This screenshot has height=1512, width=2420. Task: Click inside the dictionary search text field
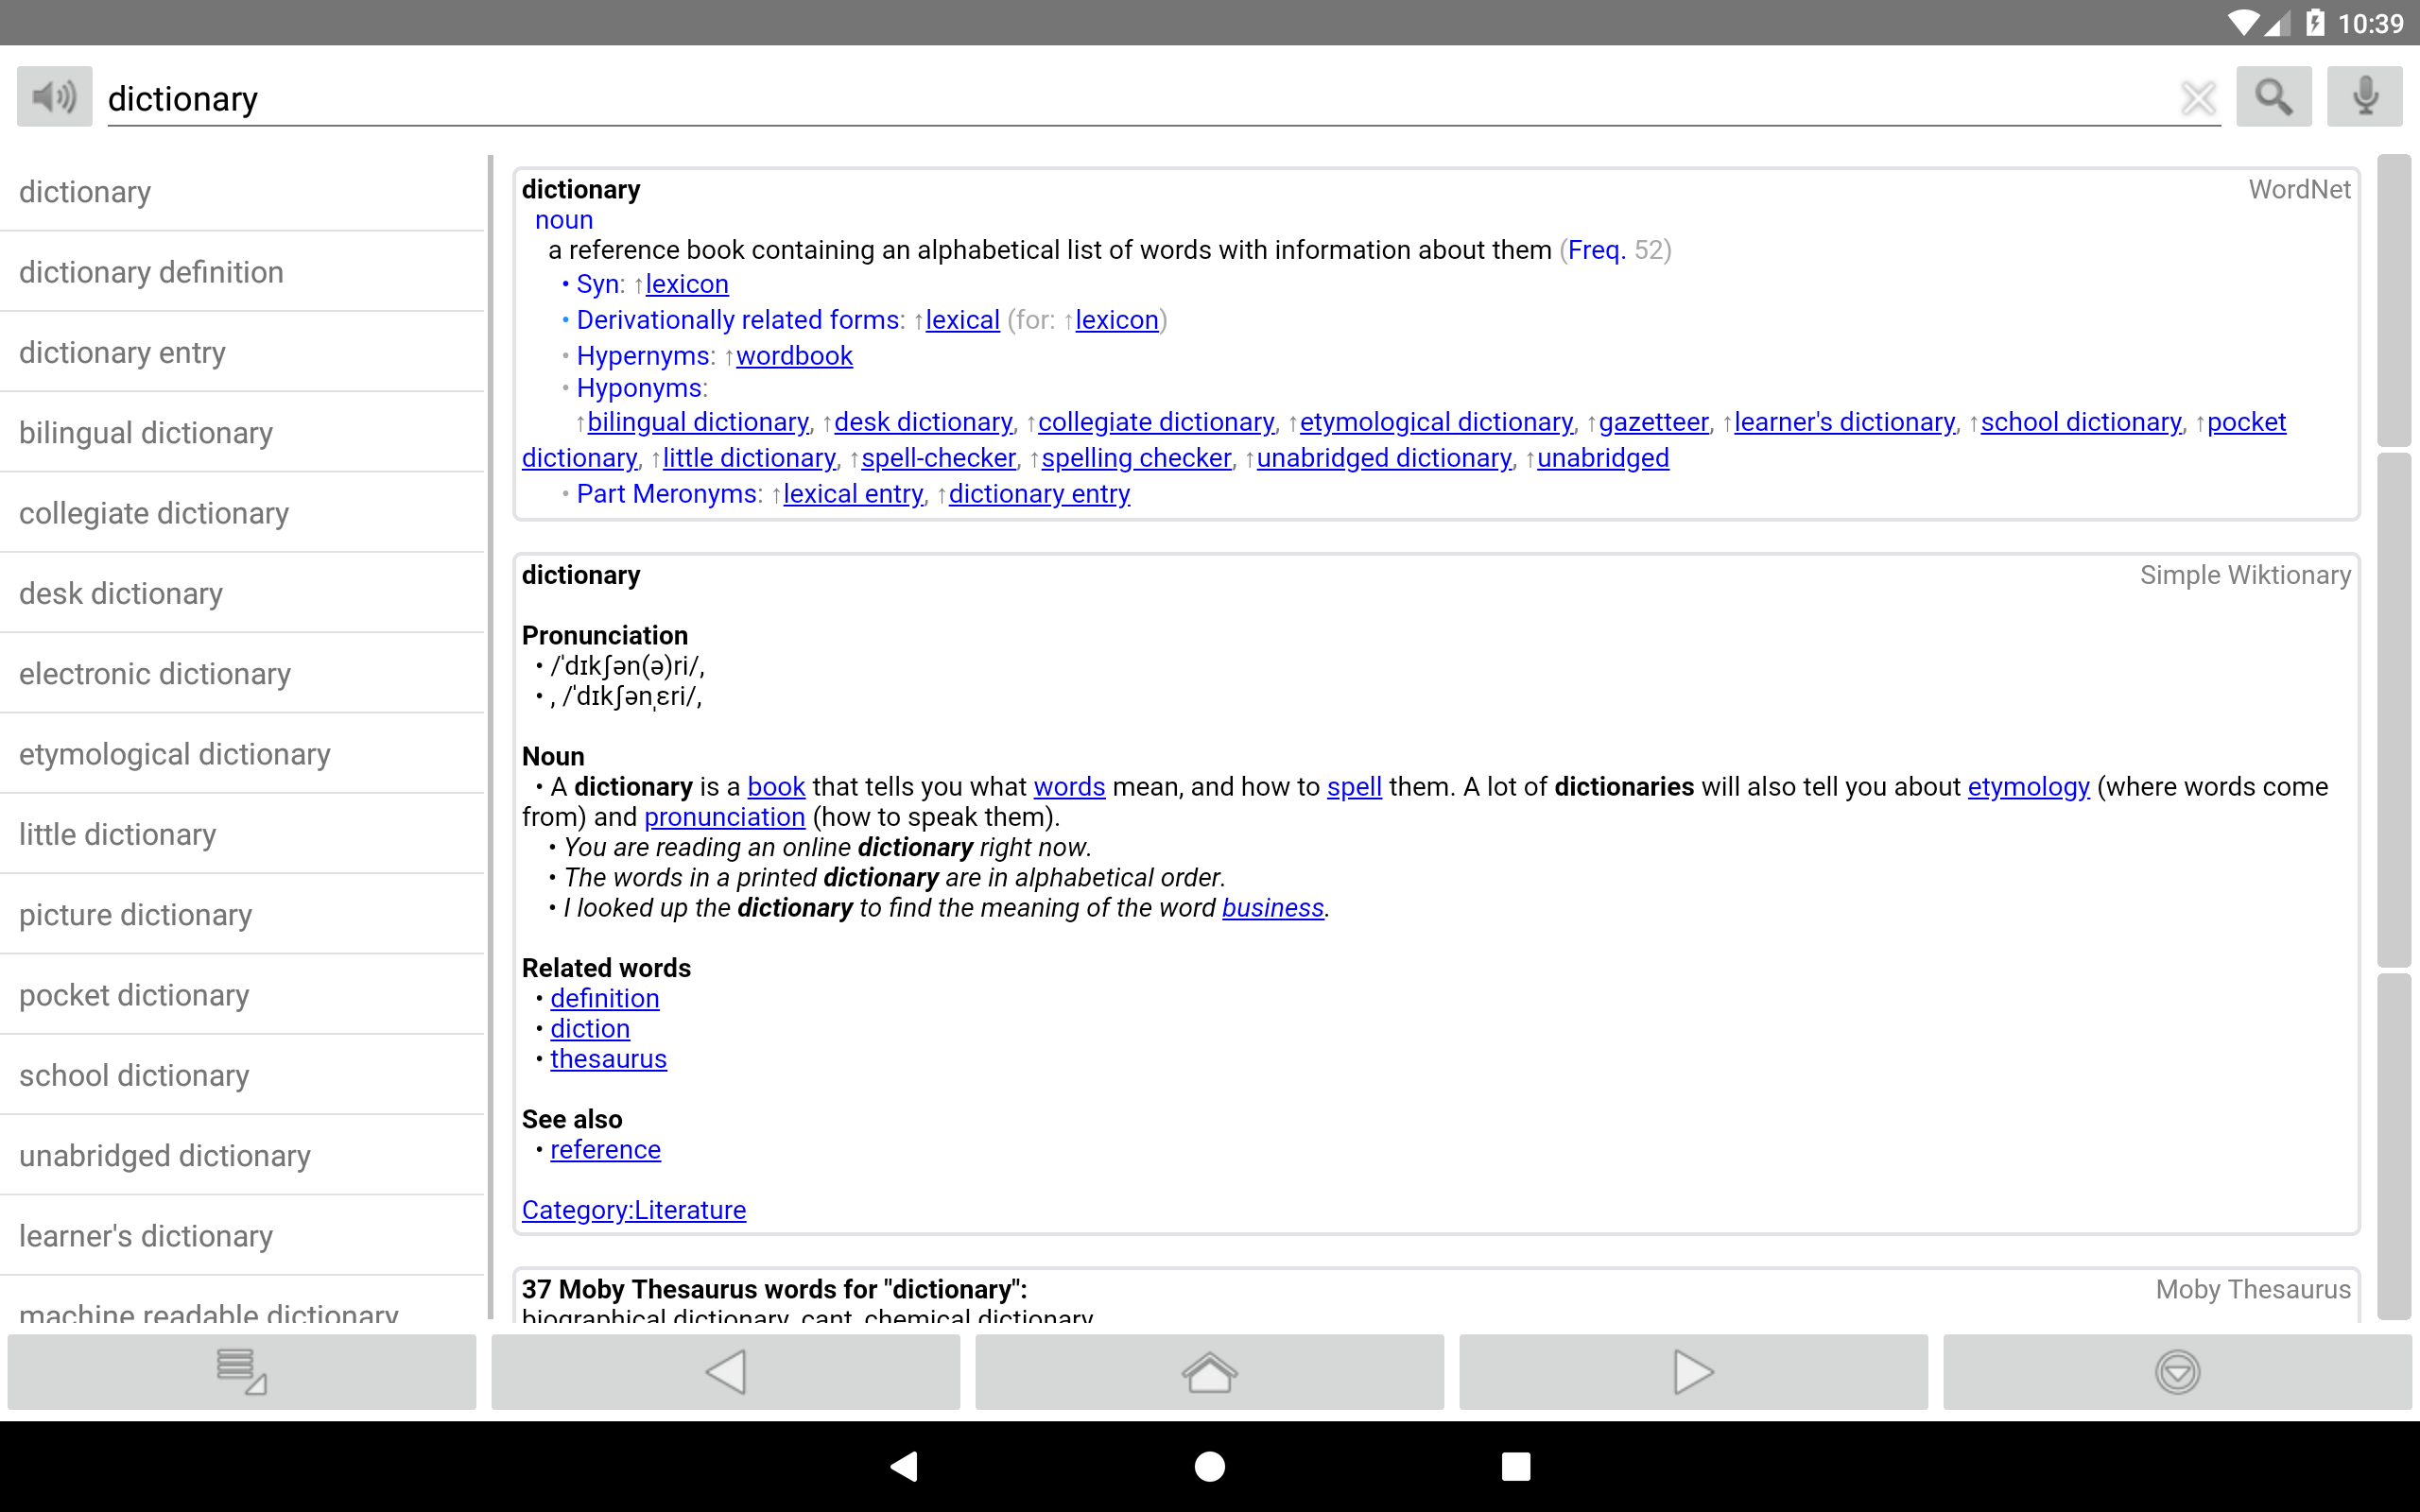coord(800,98)
